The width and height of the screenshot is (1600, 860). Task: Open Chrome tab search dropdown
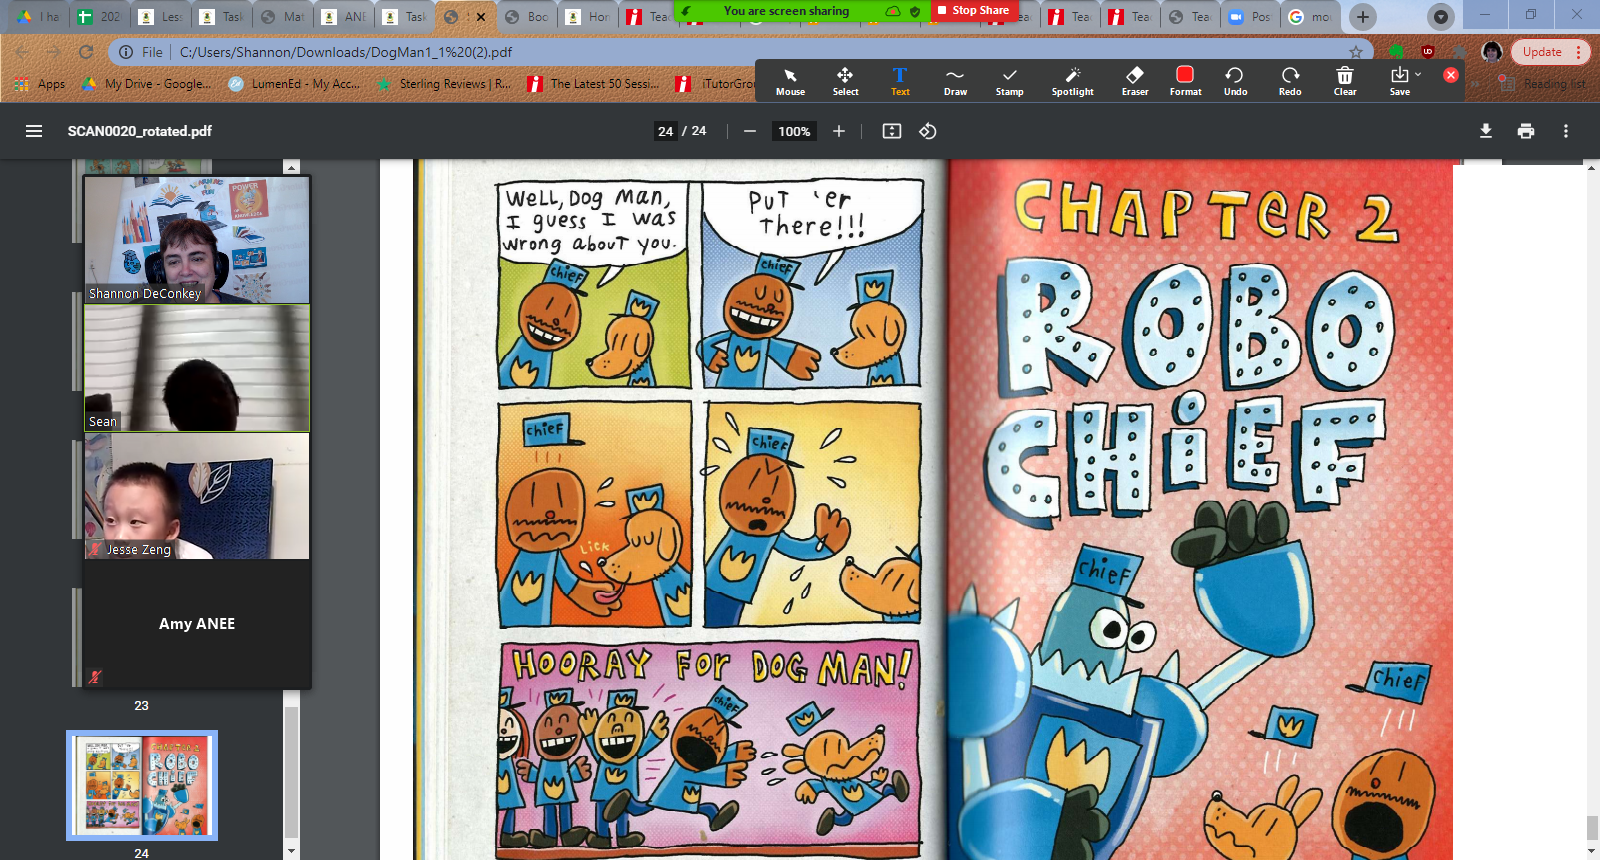pyautogui.click(x=1440, y=17)
